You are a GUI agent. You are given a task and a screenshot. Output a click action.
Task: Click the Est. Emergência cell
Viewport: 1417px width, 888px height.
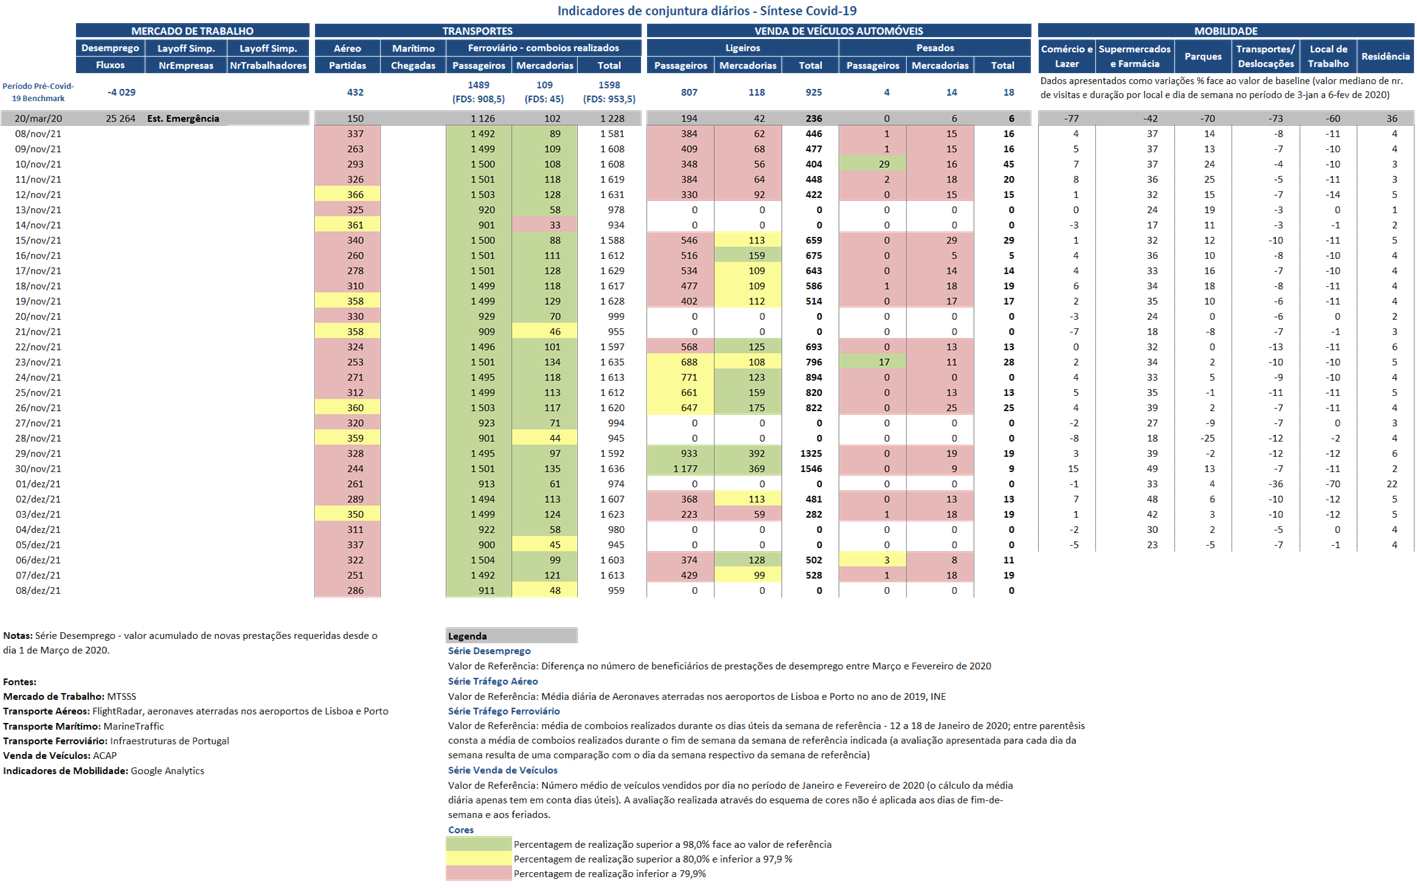(183, 118)
